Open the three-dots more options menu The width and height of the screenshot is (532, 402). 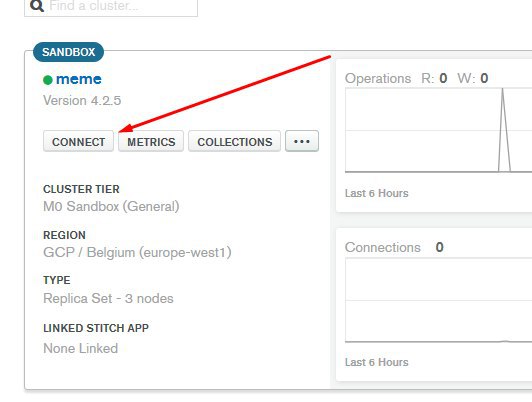pos(302,141)
